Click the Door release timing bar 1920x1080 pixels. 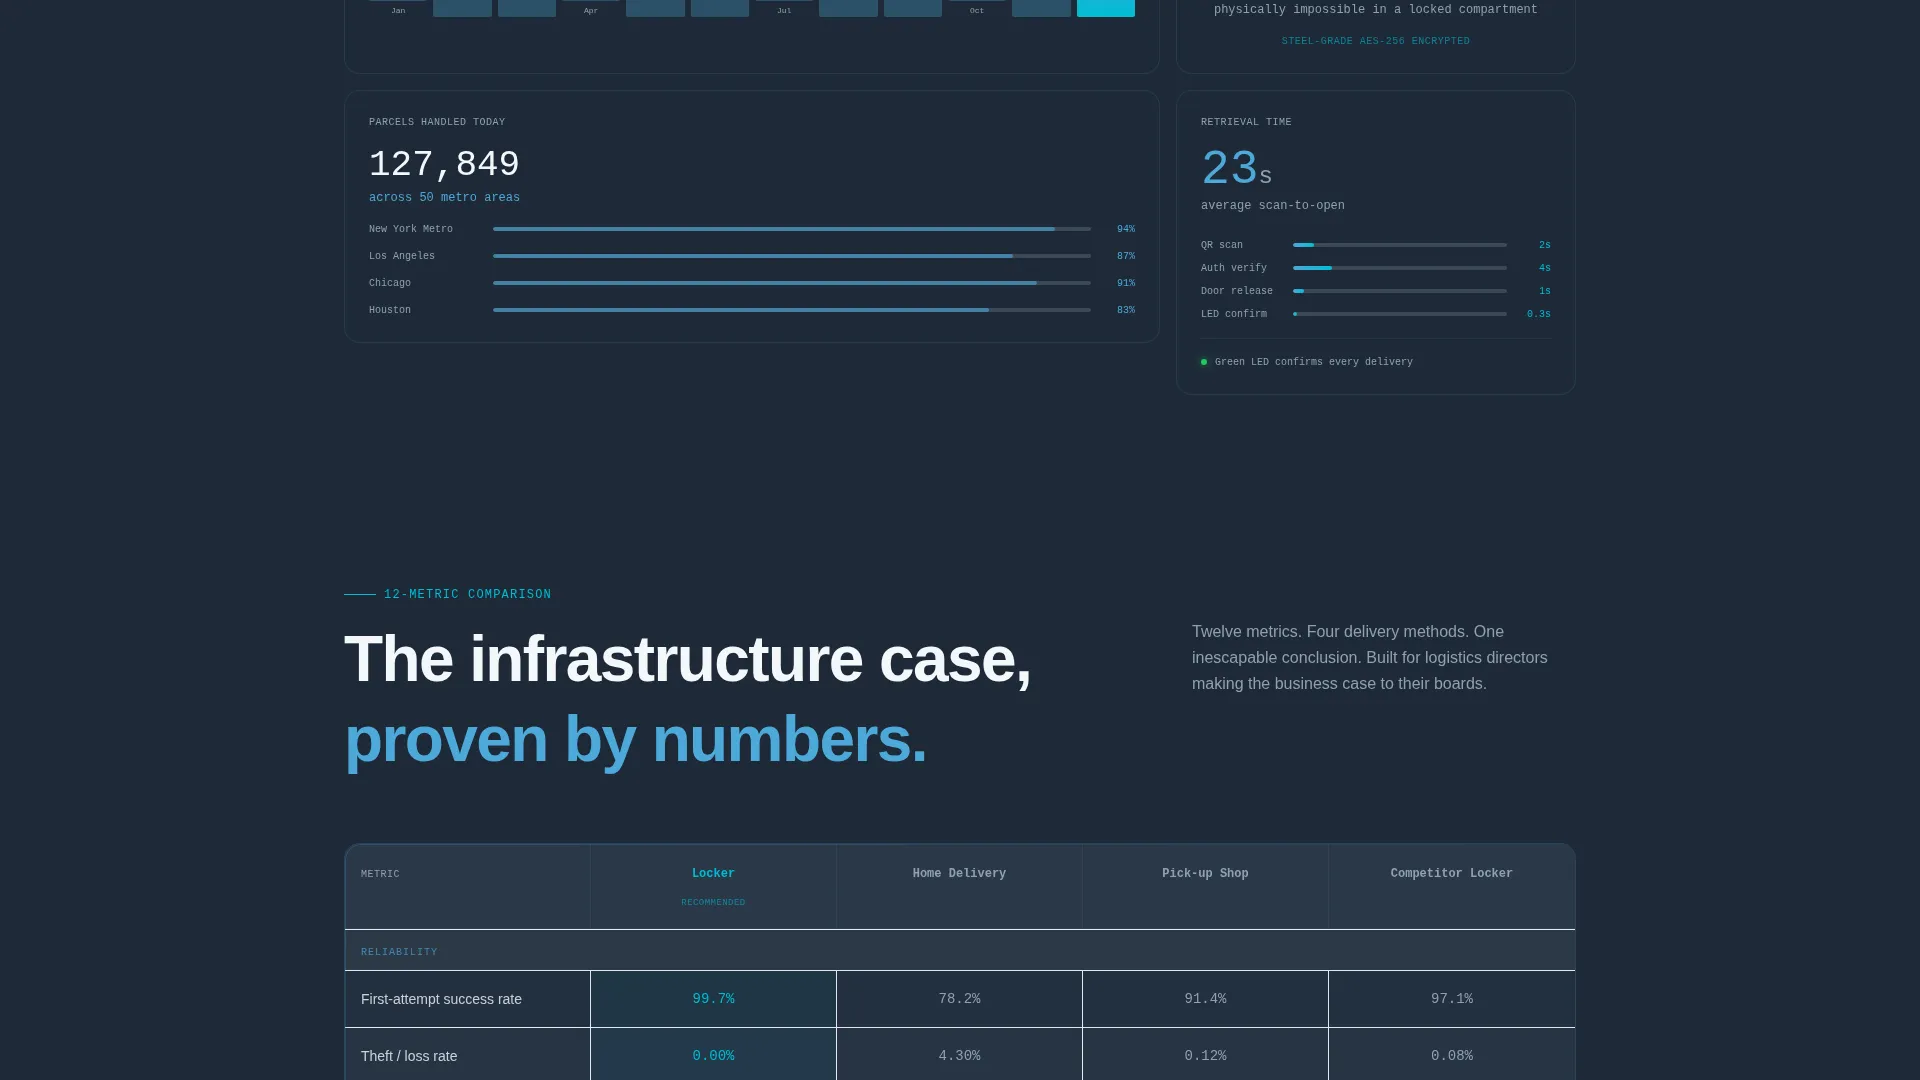coord(1400,291)
